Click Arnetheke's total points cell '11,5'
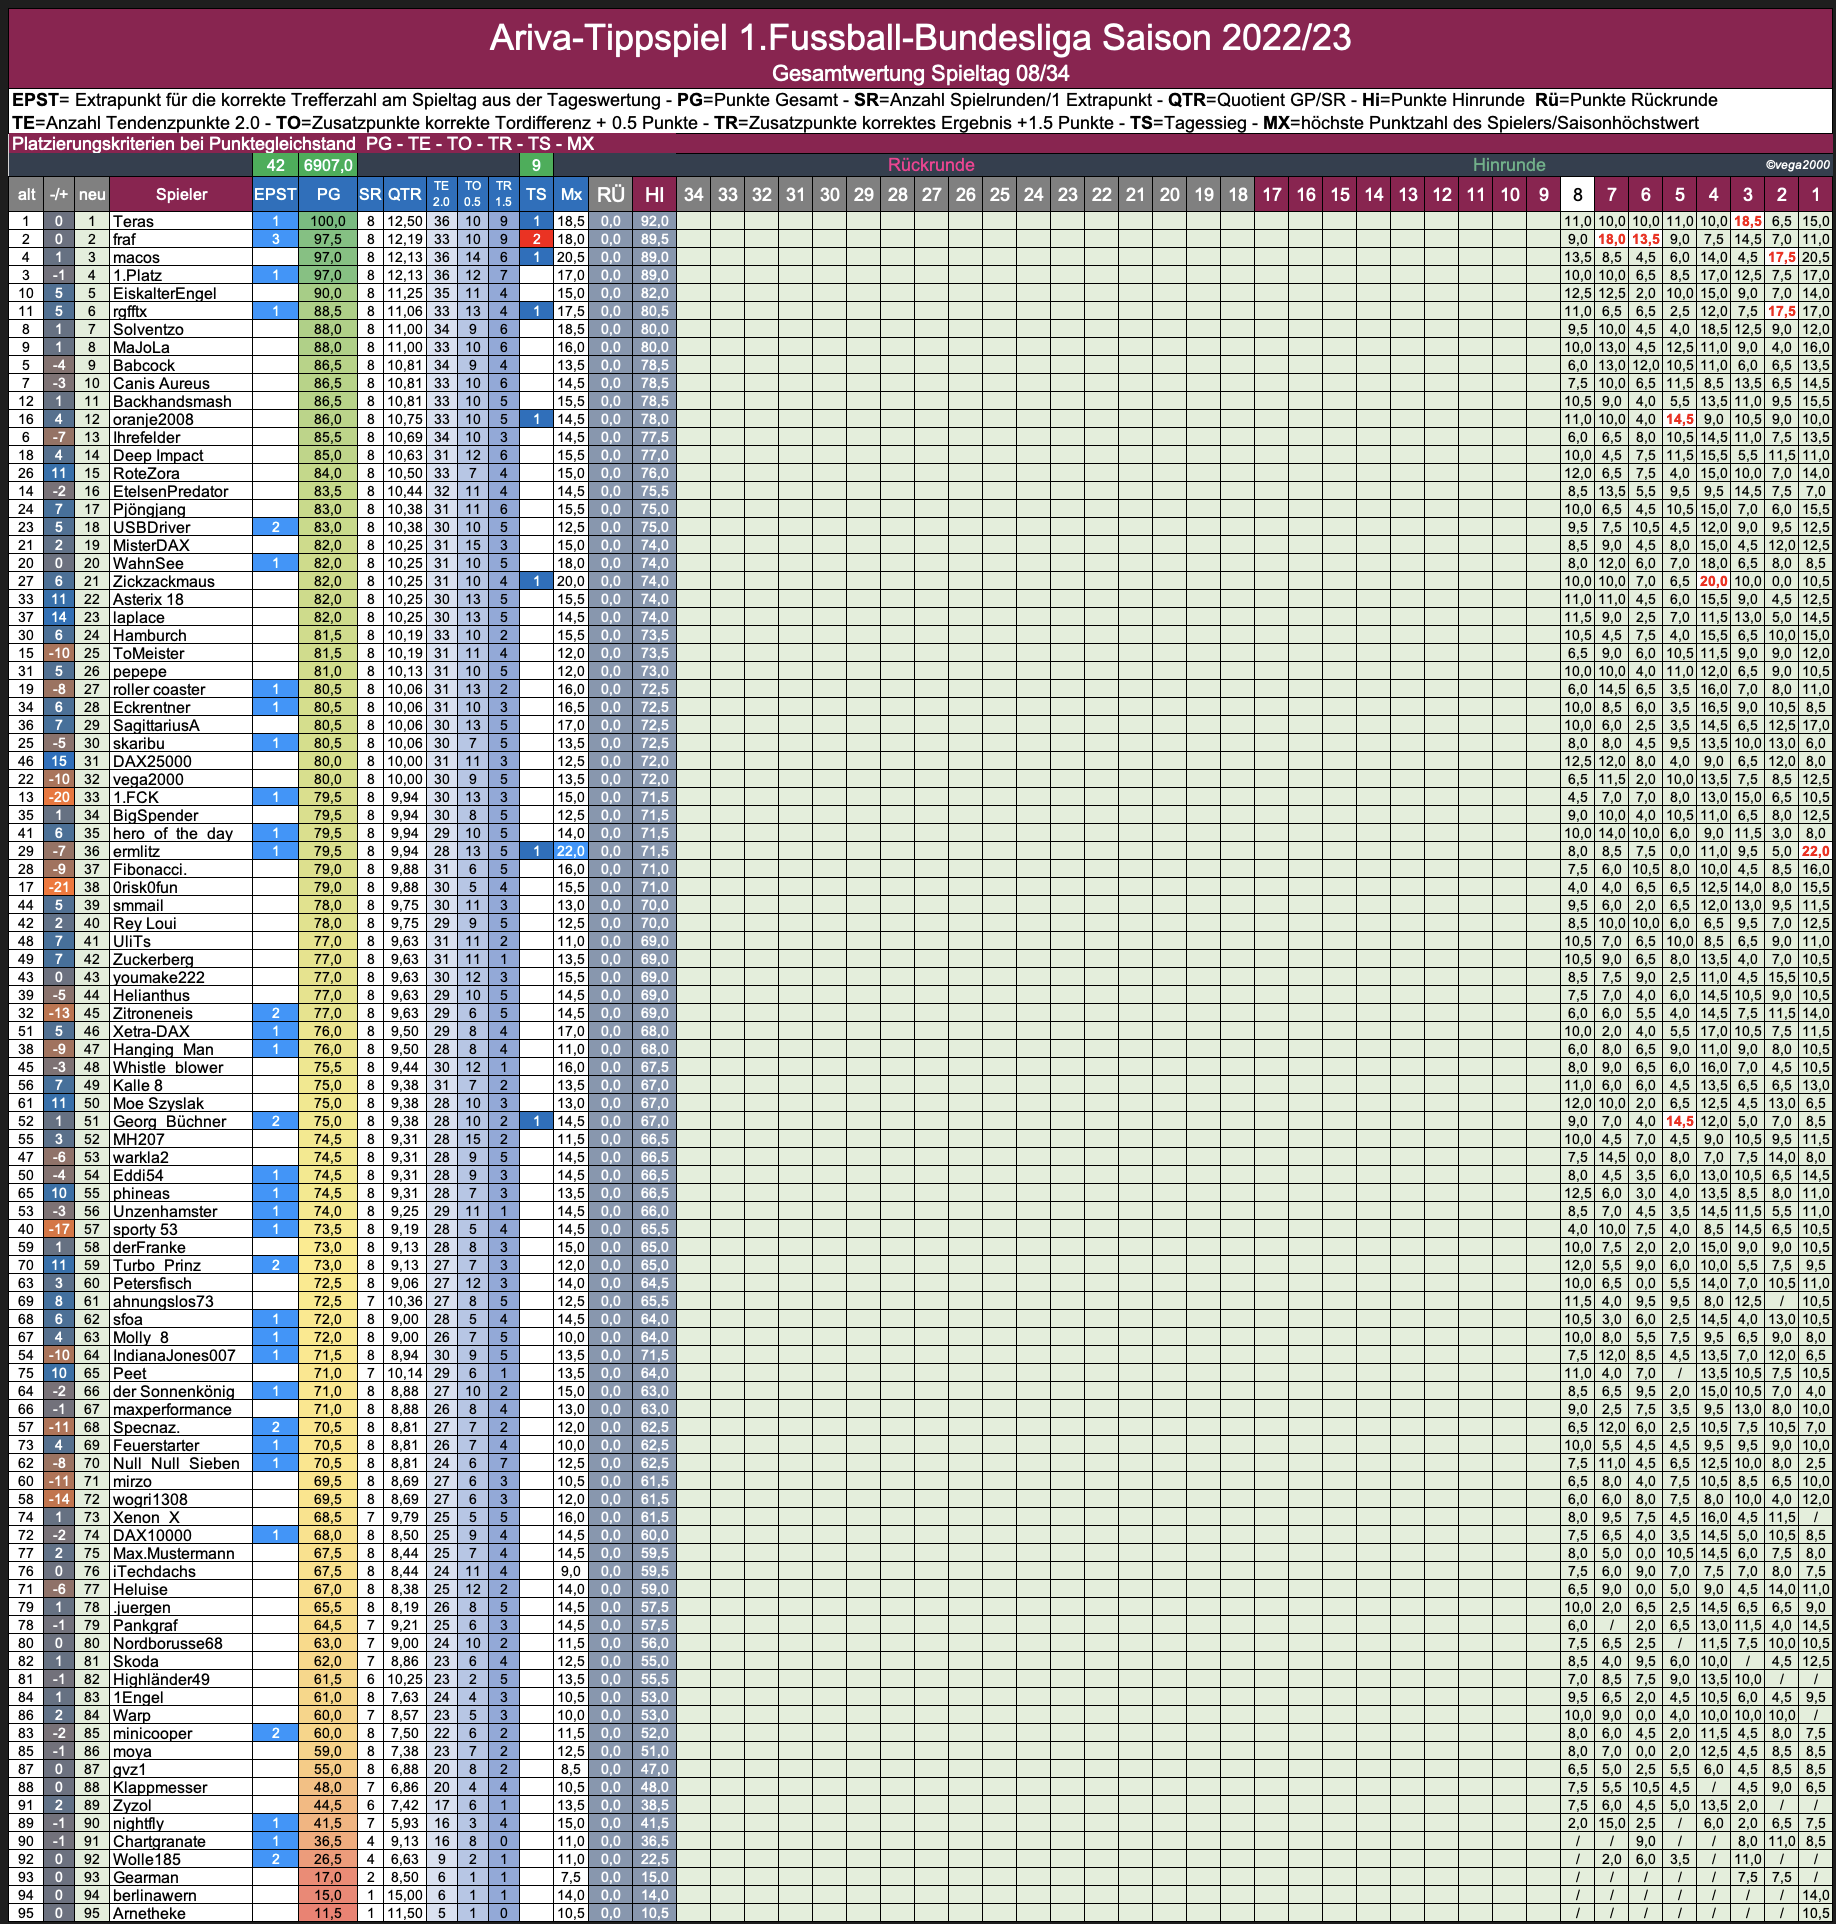 pos(328,1913)
